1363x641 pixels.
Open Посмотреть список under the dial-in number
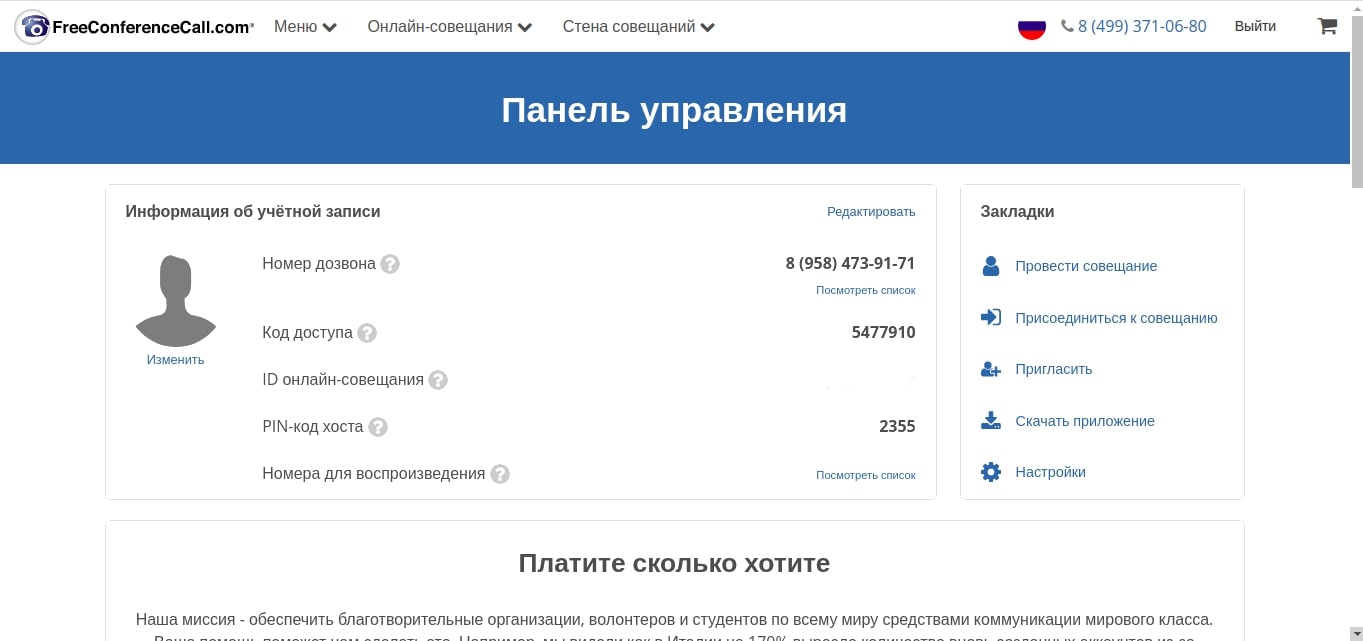[865, 290]
